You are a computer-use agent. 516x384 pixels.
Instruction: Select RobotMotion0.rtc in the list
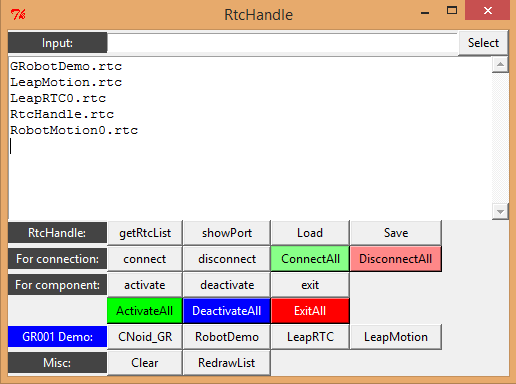pyautogui.click(x=74, y=130)
